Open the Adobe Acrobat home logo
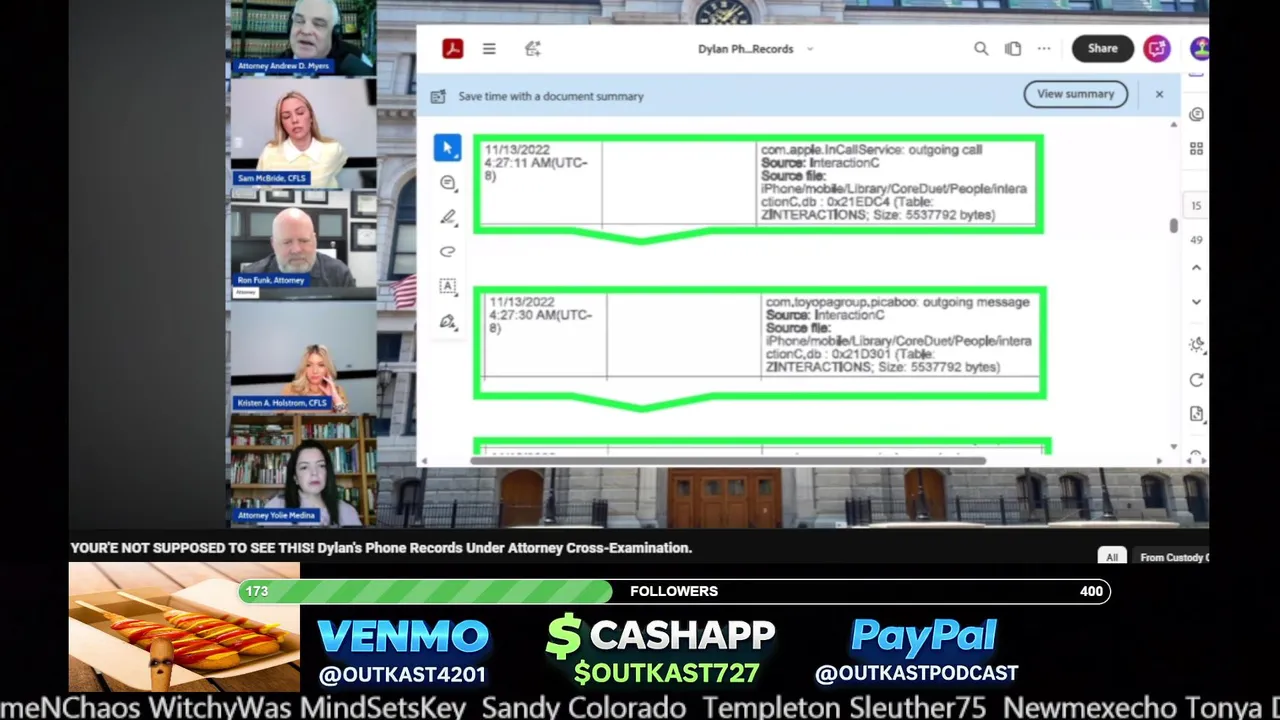The height and width of the screenshot is (720, 1280). 453,48
